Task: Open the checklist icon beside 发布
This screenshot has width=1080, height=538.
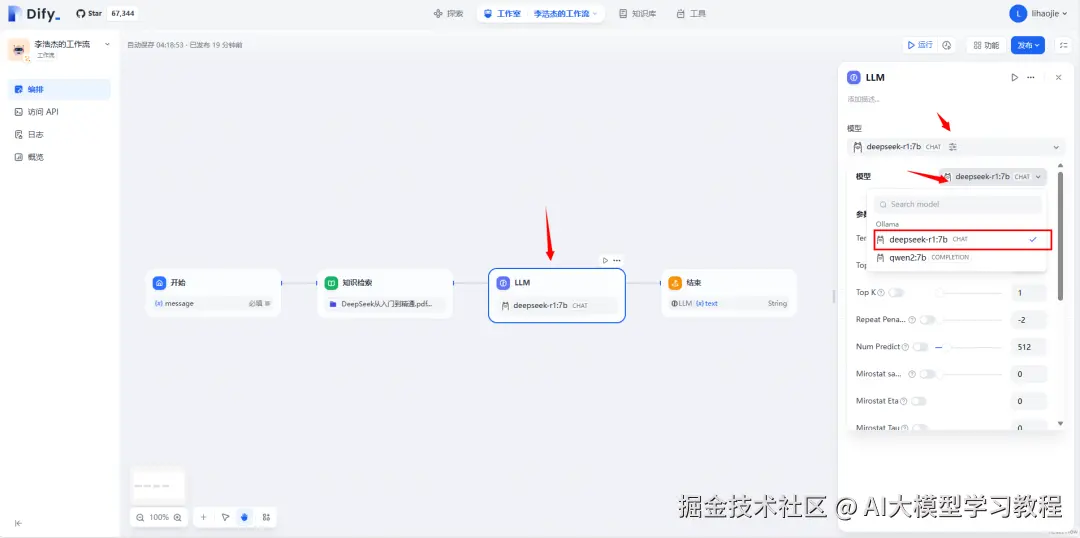Action: [1063, 45]
